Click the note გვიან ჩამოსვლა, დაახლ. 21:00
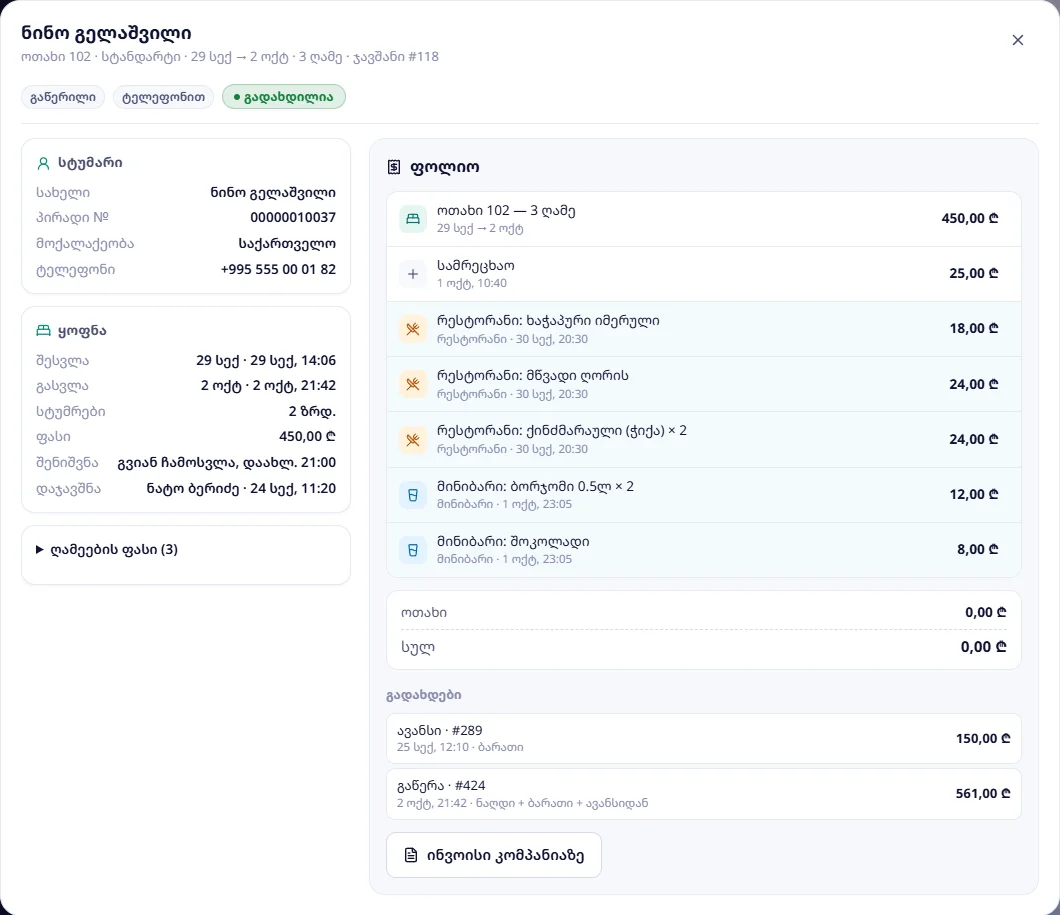The height and width of the screenshot is (915, 1060). pos(226,463)
